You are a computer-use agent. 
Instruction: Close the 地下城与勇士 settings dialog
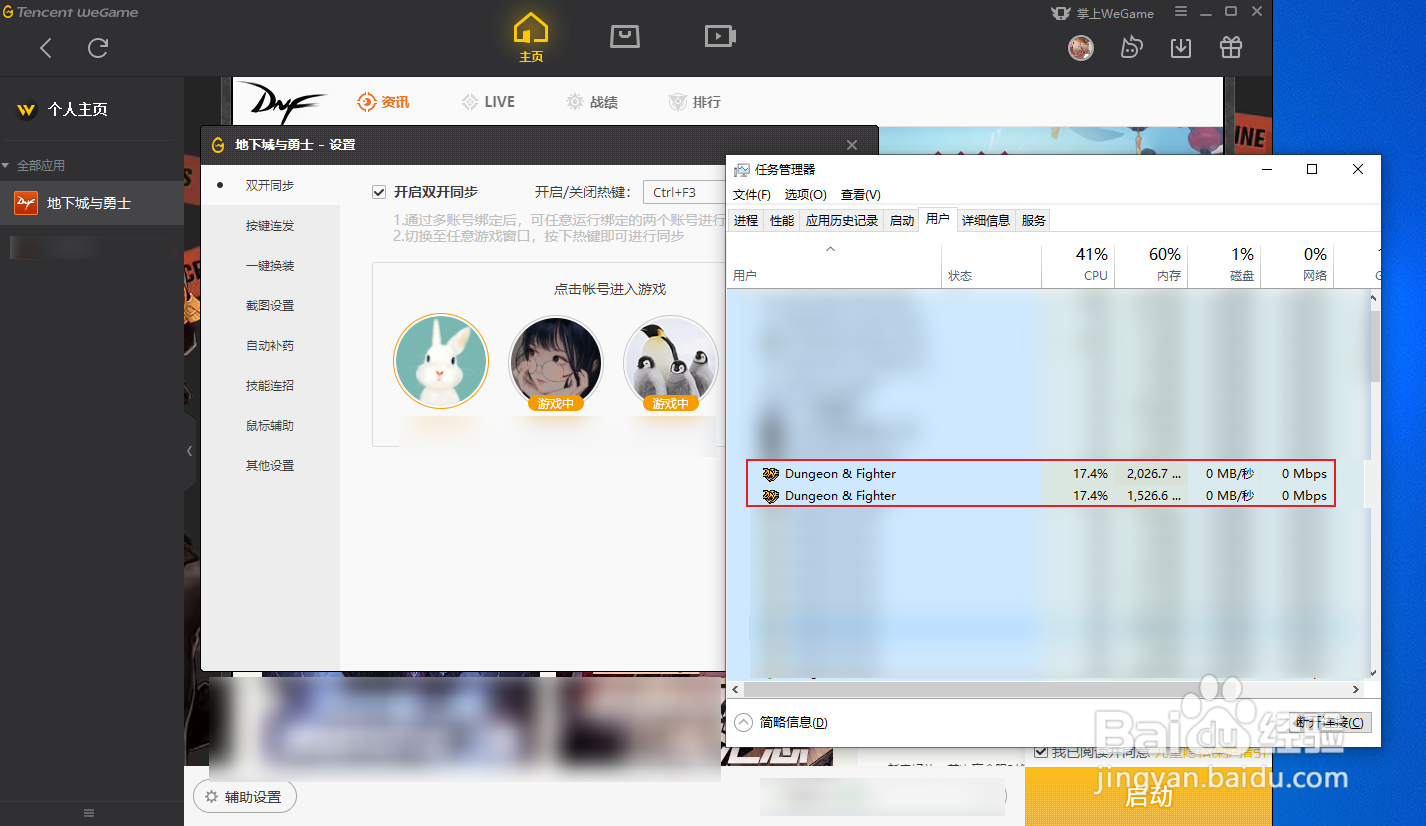click(852, 145)
